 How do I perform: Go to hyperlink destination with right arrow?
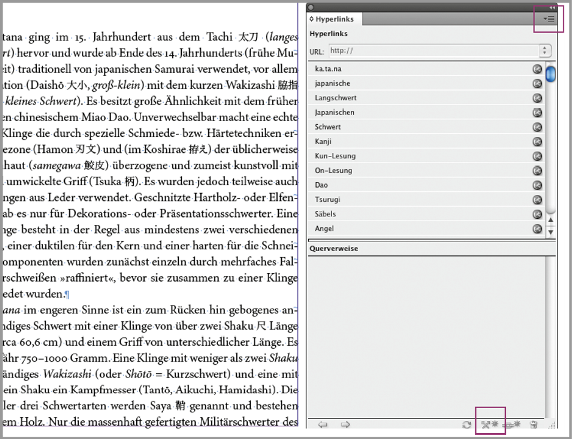tap(345, 424)
